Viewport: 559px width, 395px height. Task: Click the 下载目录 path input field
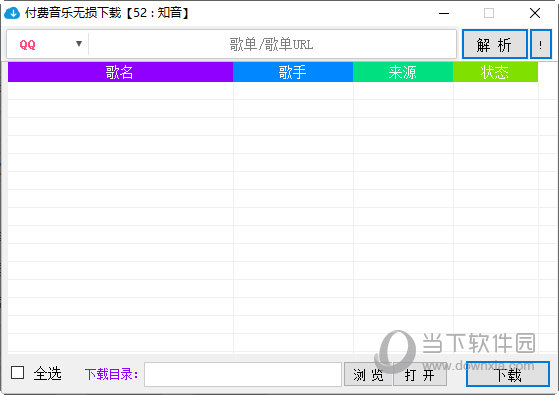point(243,374)
